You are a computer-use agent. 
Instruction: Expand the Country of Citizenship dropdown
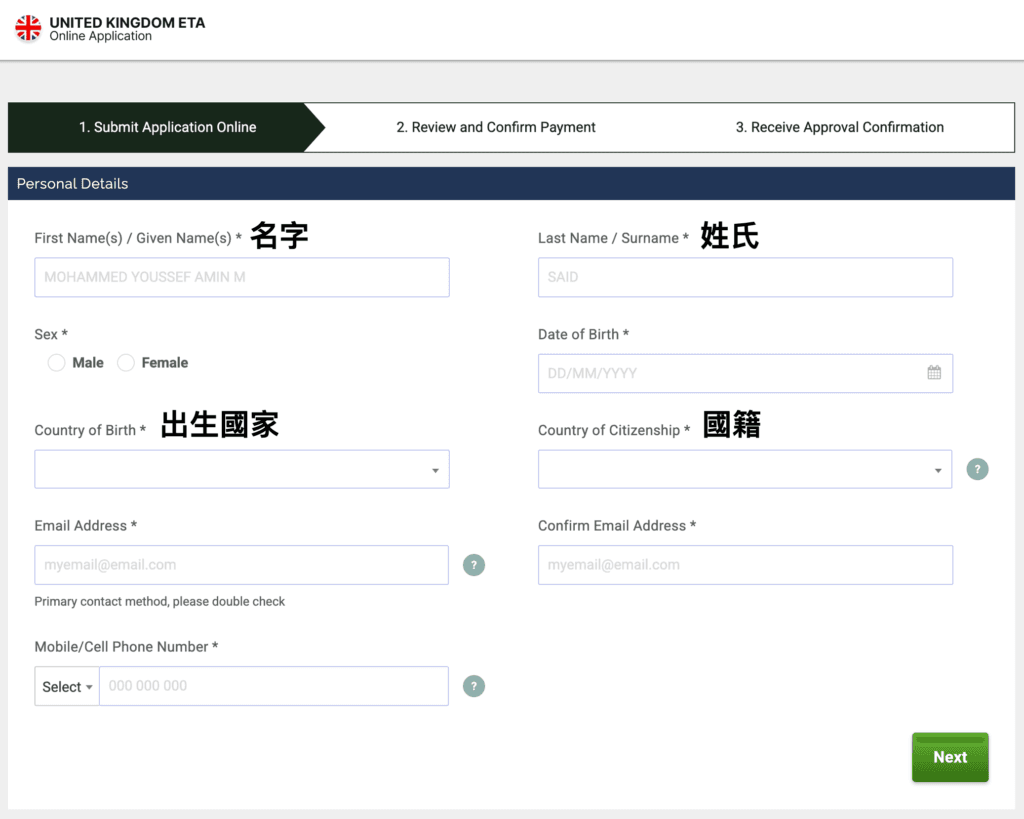tap(744, 469)
